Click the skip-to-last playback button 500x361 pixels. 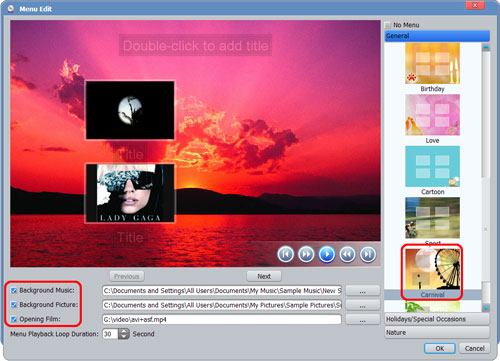coord(368,254)
